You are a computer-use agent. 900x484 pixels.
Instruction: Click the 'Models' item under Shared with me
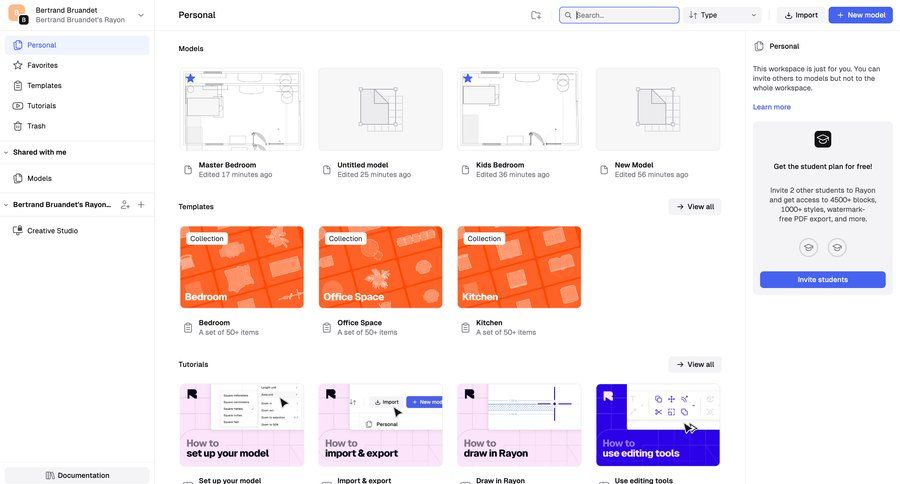(x=77, y=179)
